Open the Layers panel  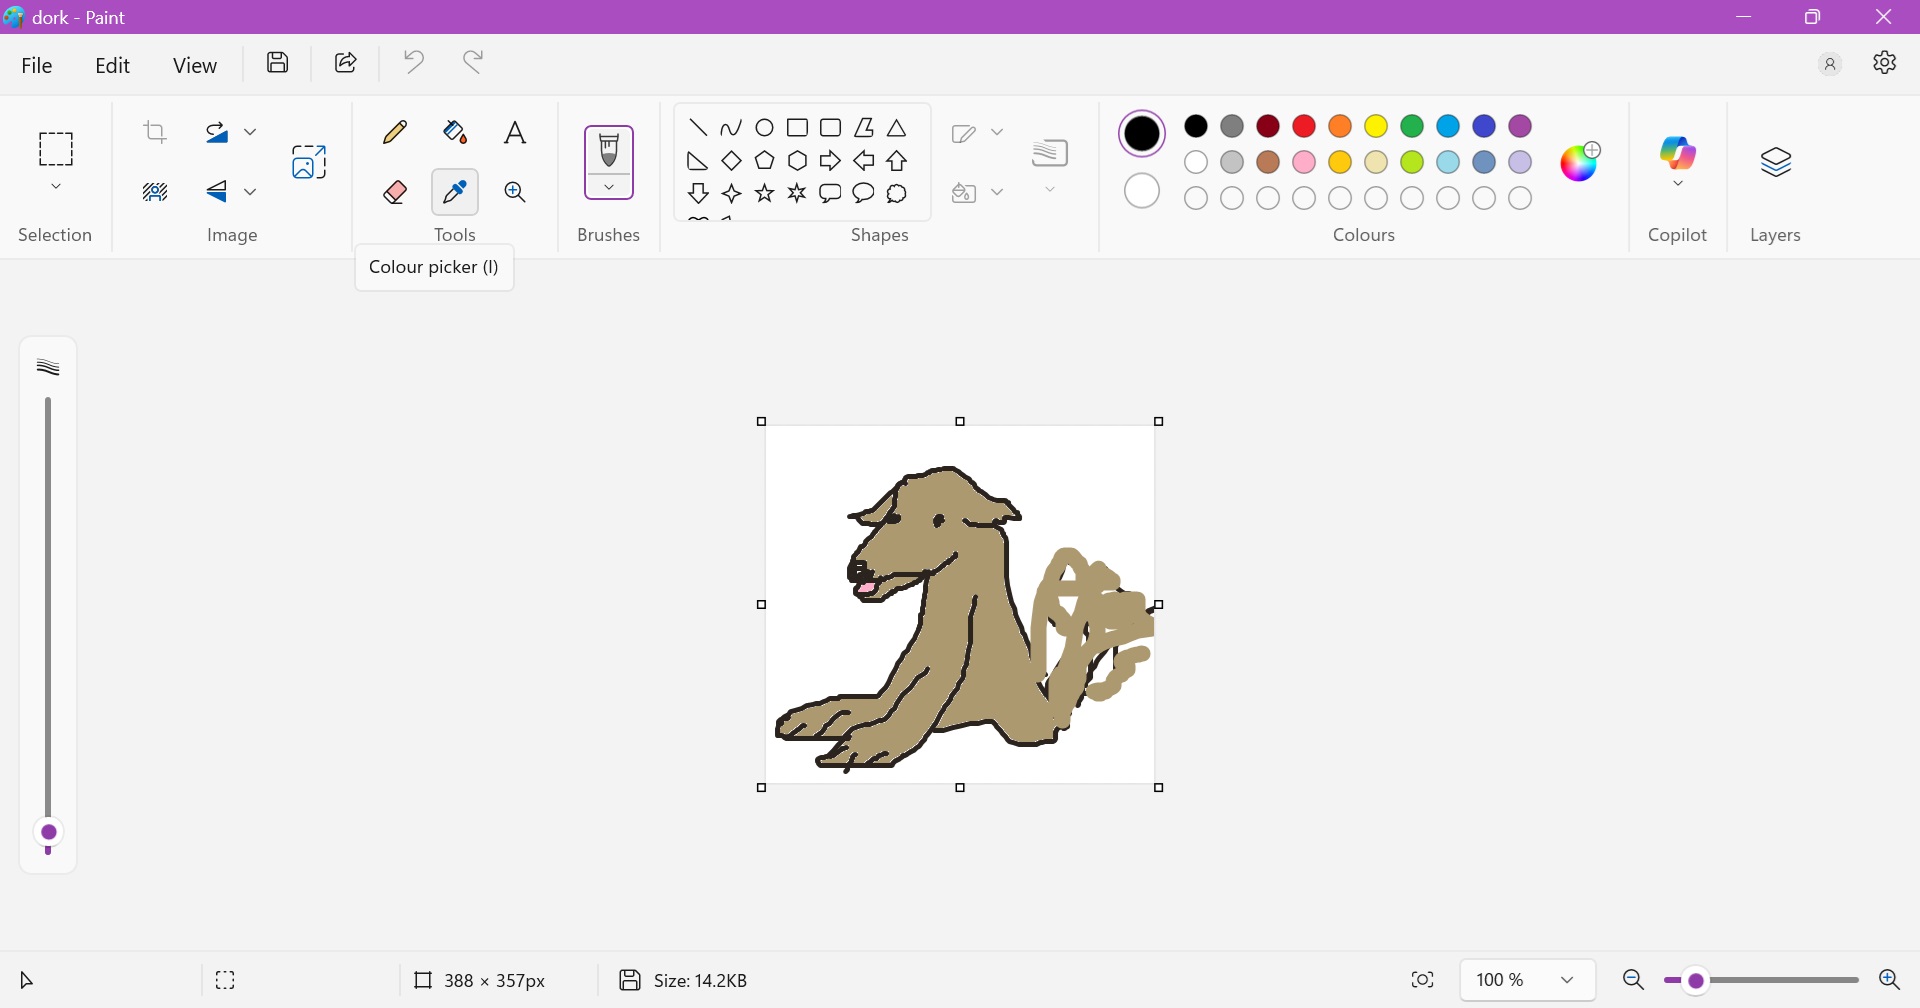[1778, 162]
